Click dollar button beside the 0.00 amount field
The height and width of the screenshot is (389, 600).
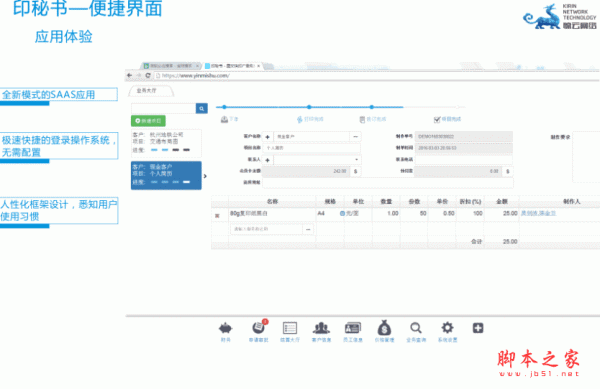pos(508,171)
